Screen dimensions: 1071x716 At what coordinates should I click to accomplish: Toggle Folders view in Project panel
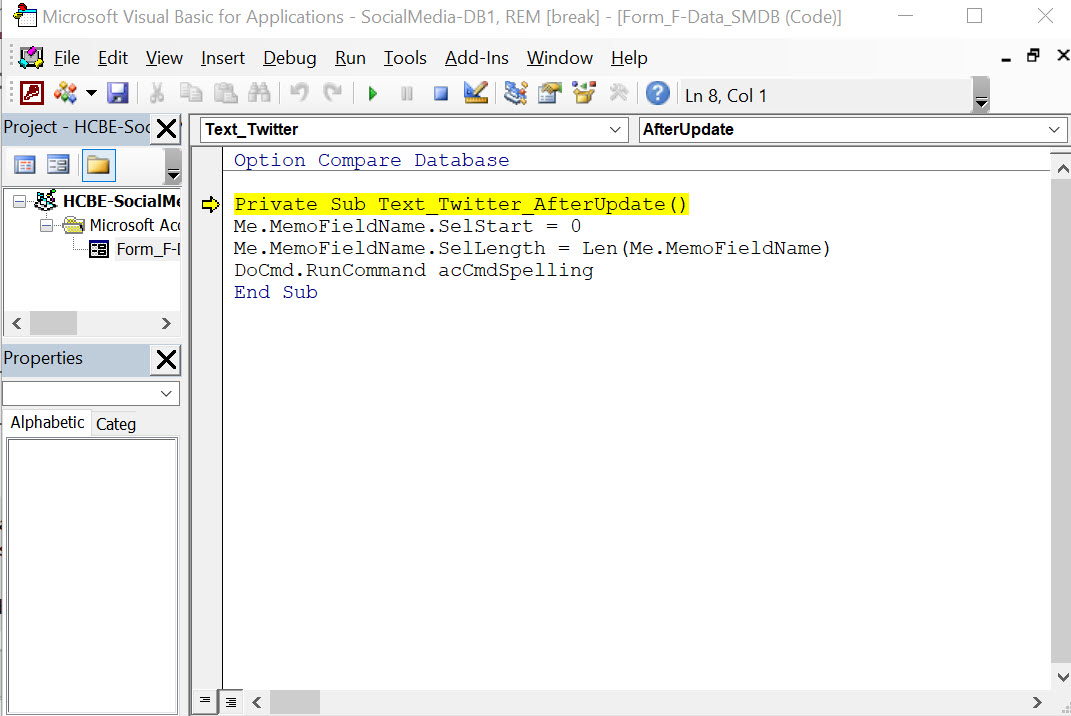[x=98, y=165]
